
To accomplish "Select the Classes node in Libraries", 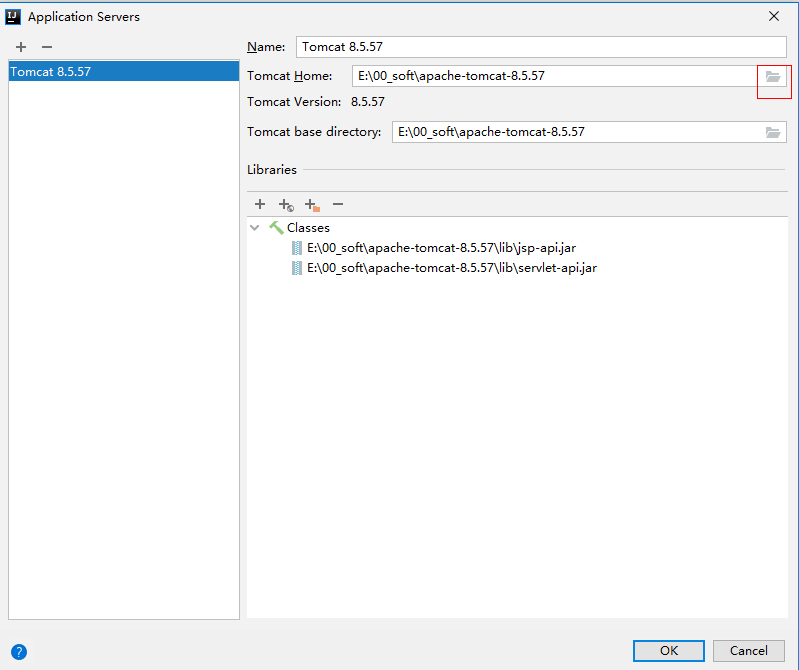I will [308, 228].
